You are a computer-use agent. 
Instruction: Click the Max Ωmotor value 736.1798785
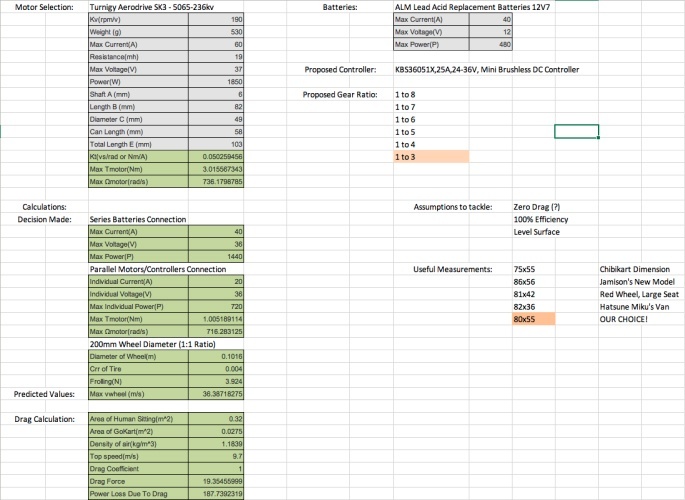coord(216,182)
